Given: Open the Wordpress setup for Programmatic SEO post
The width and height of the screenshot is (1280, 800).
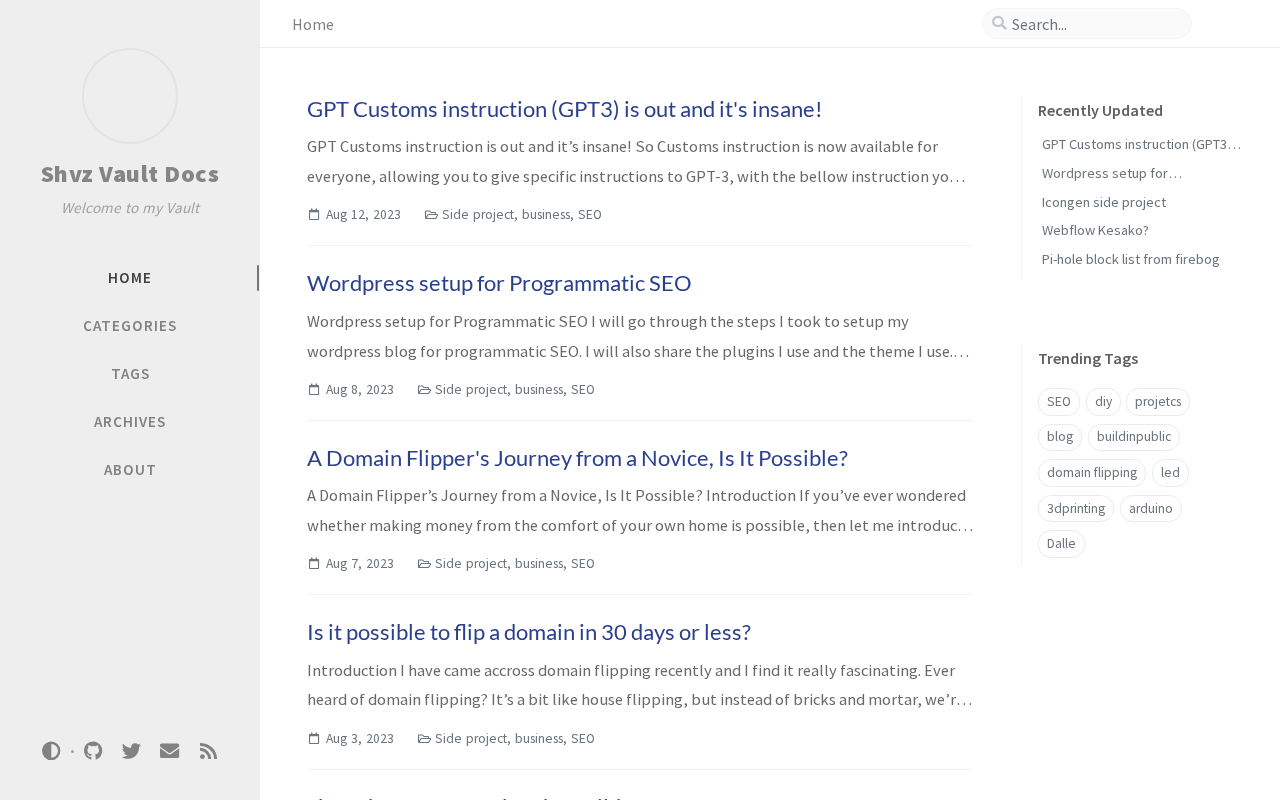Looking at the screenshot, I should (499, 283).
